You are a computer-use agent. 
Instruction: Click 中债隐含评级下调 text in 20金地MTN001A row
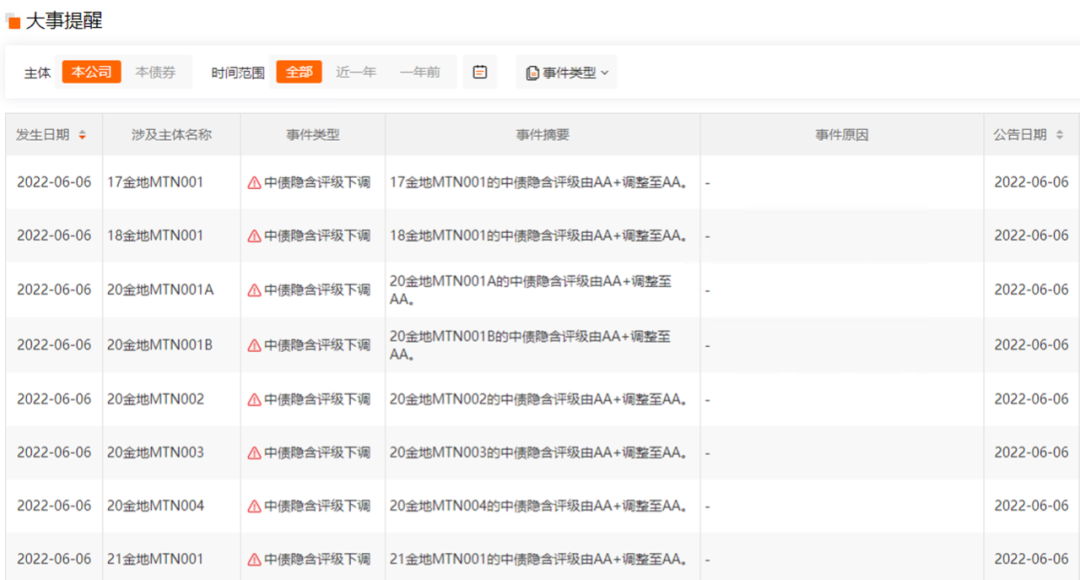pyautogui.click(x=317, y=290)
